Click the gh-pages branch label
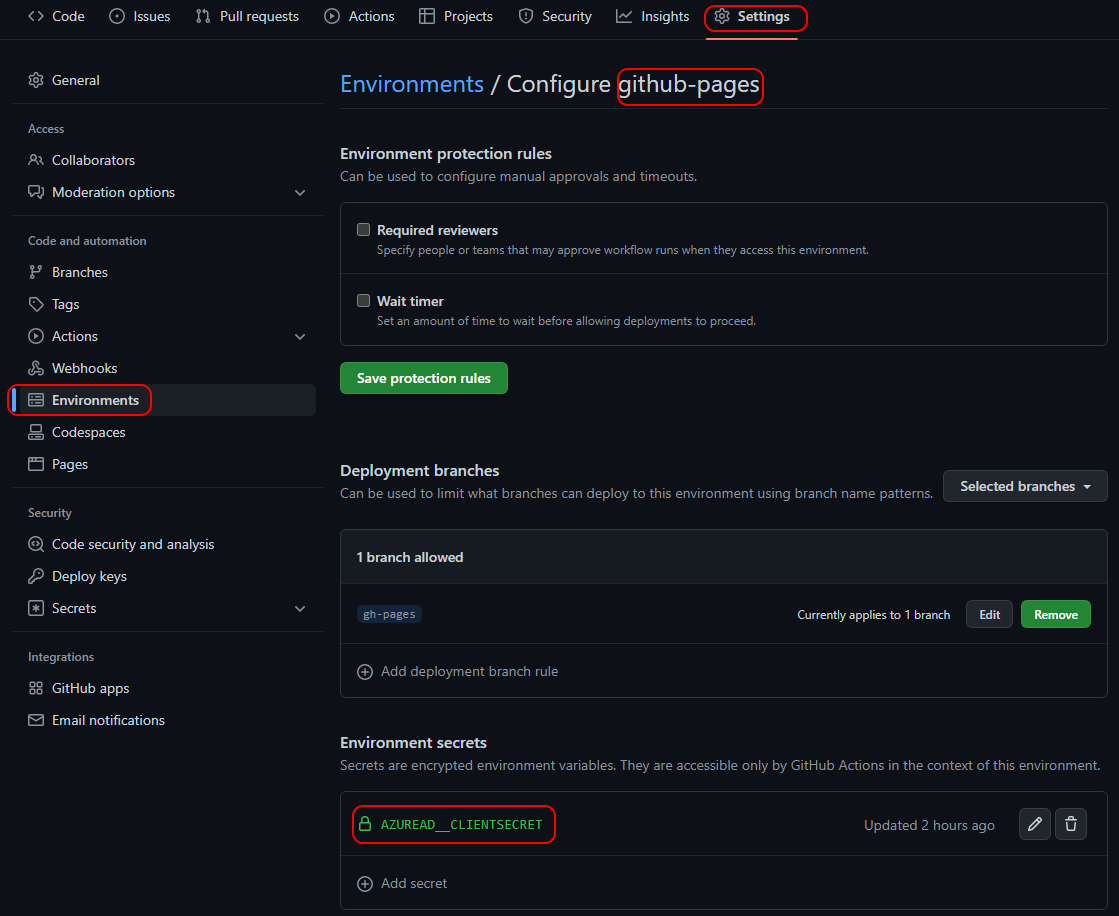 pos(389,614)
